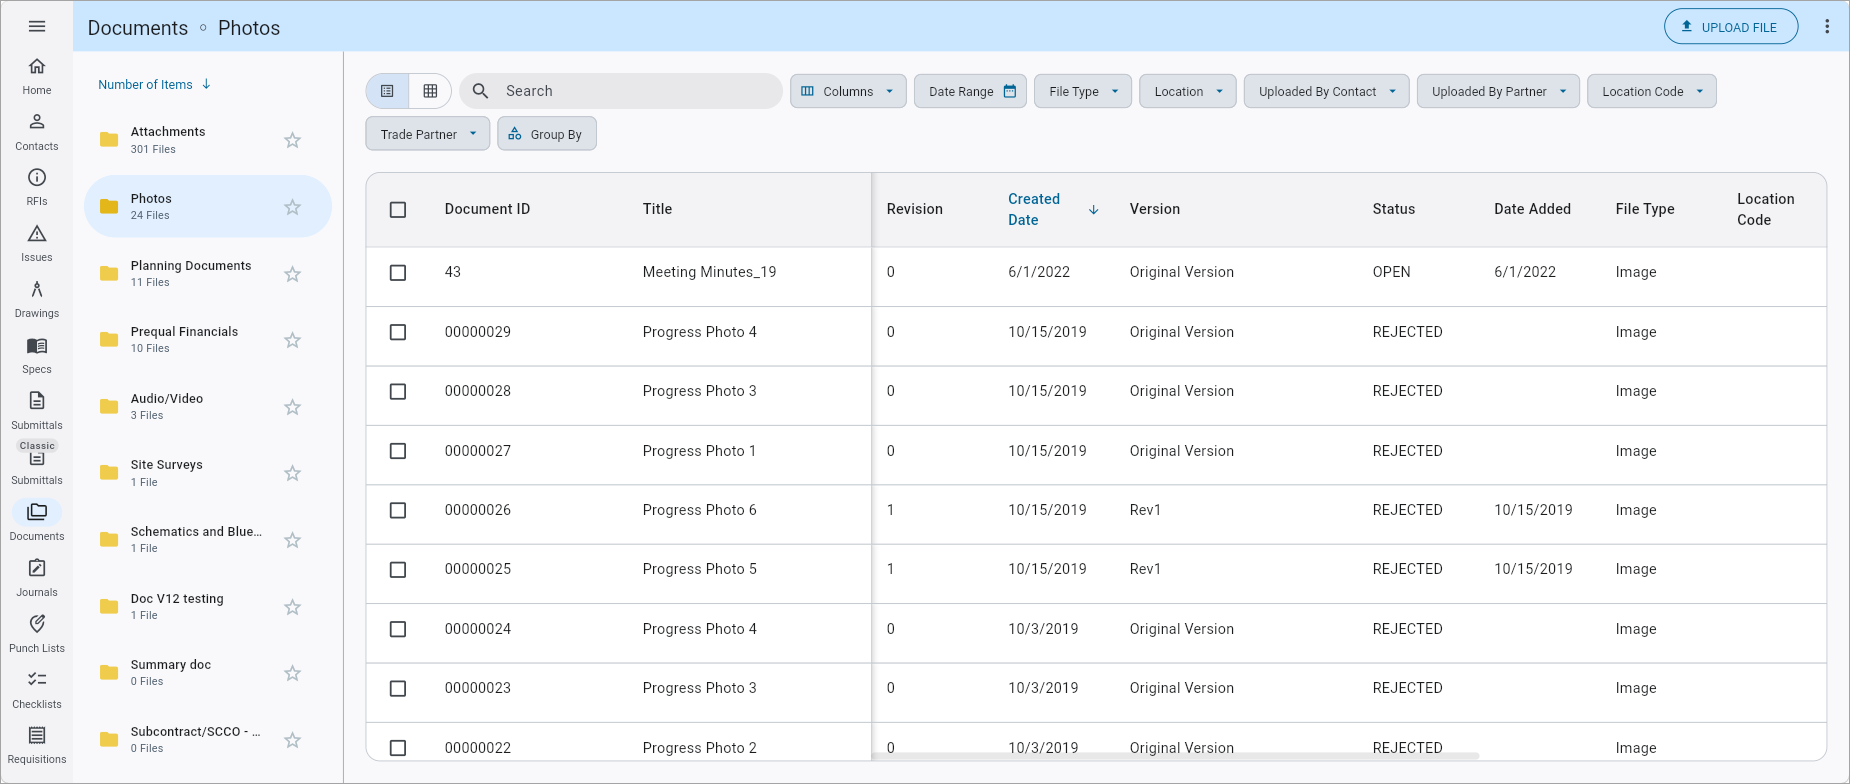Open Specs section
Screen dimensions: 1850x784
point(37,355)
